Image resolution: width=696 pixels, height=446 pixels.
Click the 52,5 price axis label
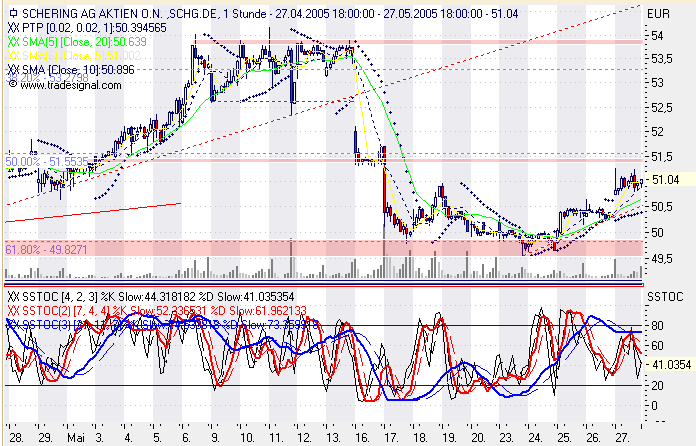[x=661, y=108]
